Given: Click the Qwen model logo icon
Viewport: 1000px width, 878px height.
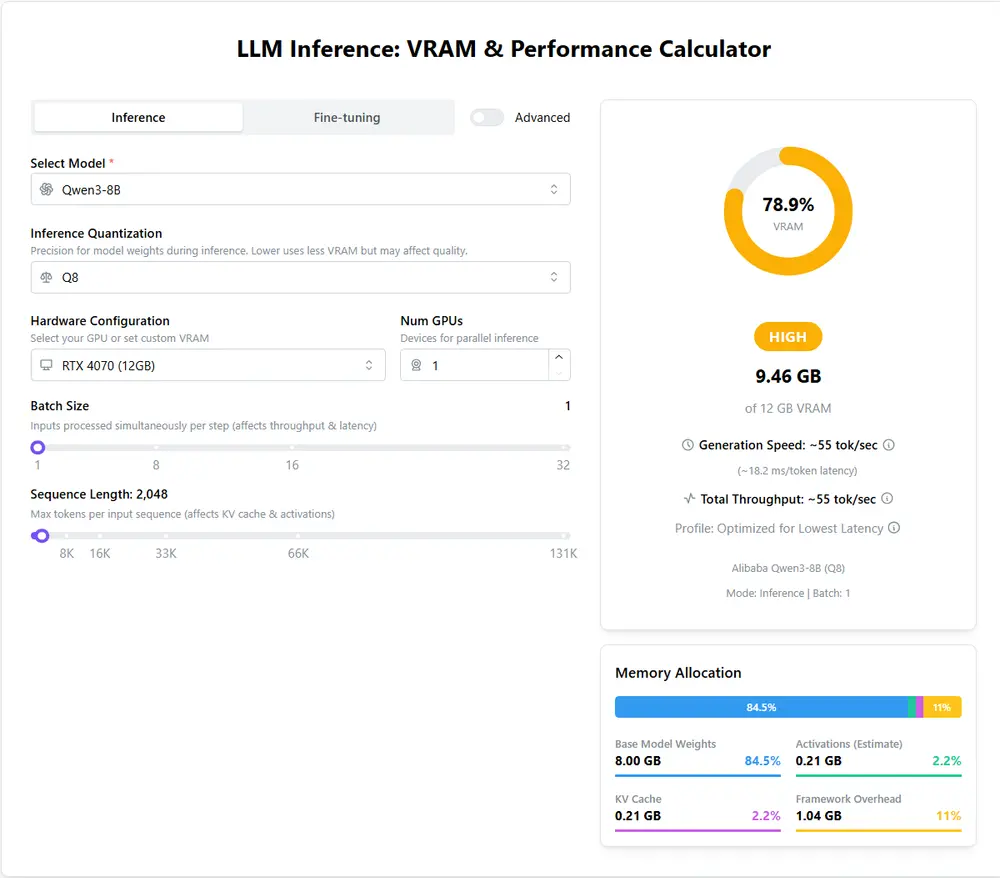Looking at the screenshot, I should 46,189.
